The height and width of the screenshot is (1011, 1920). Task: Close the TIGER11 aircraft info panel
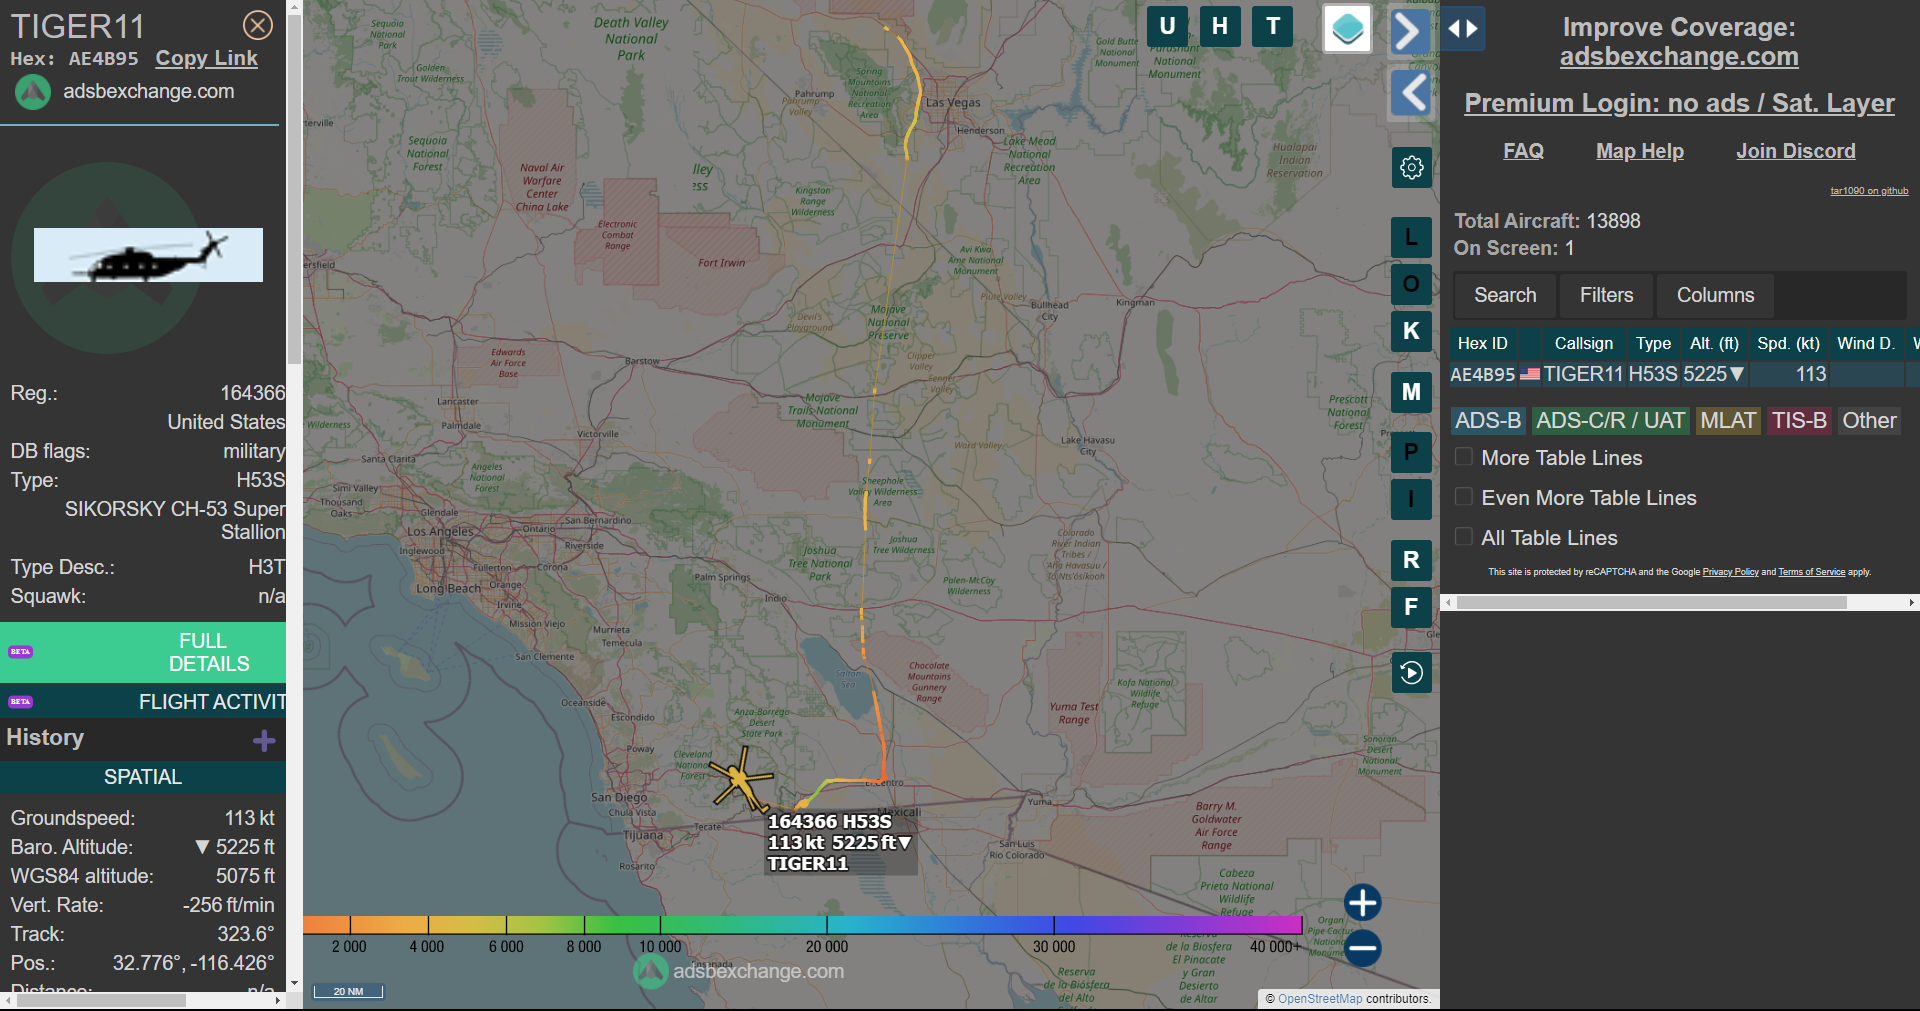click(258, 25)
